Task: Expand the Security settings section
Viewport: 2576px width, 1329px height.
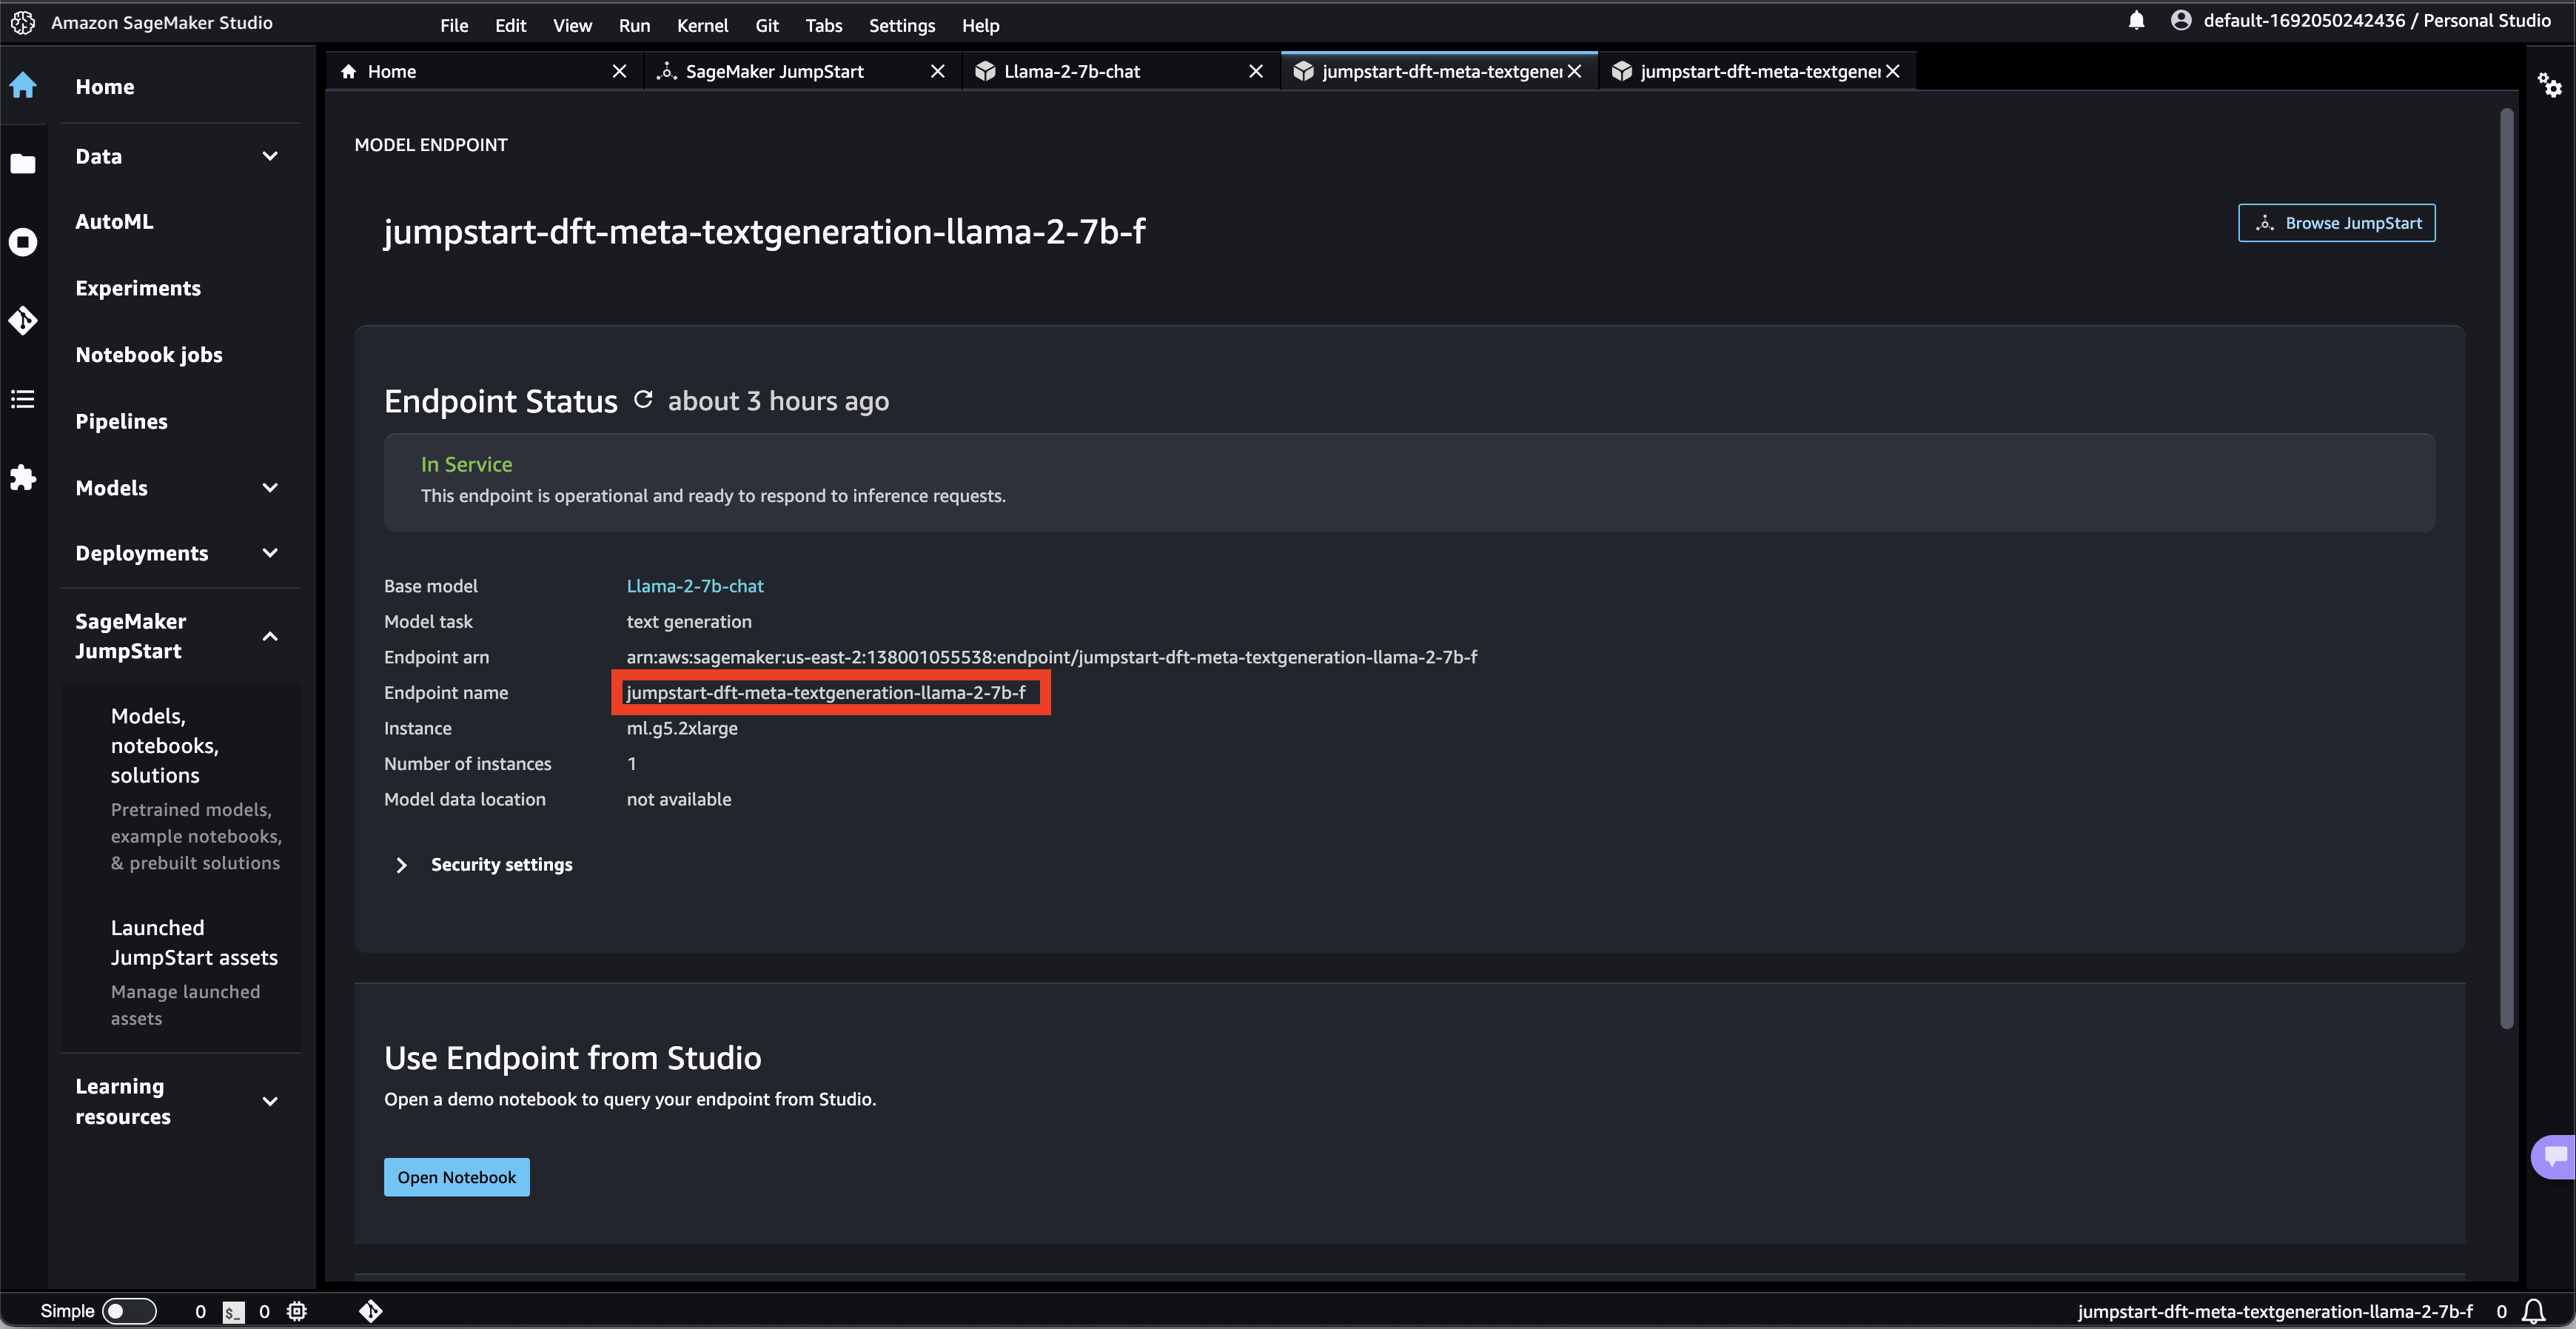Action: pyautogui.click(x=401, y=865)
